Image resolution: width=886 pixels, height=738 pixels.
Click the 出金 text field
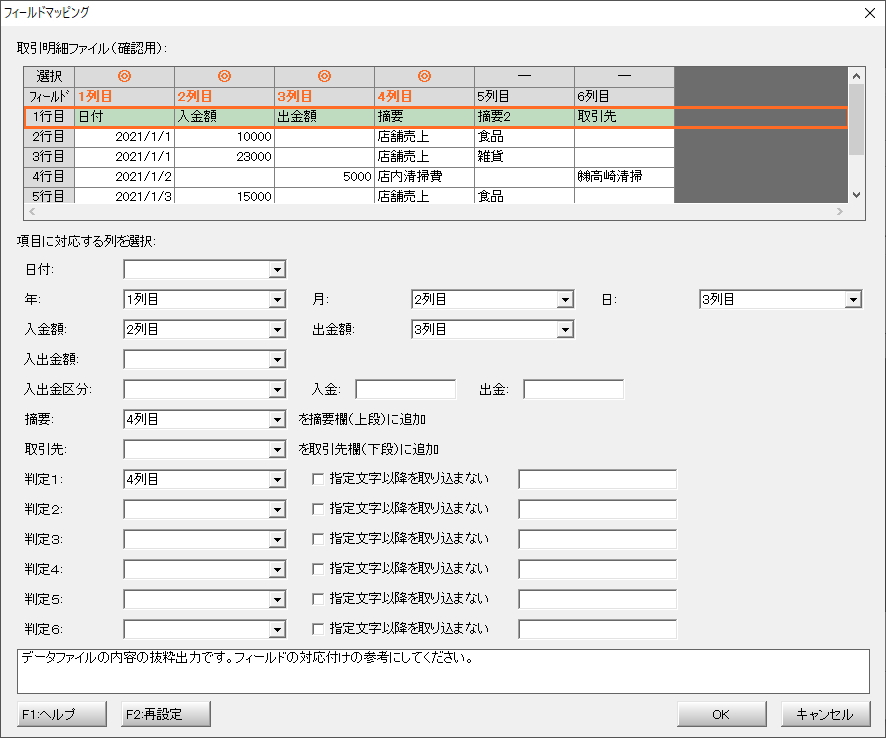(x=574, y=389)
